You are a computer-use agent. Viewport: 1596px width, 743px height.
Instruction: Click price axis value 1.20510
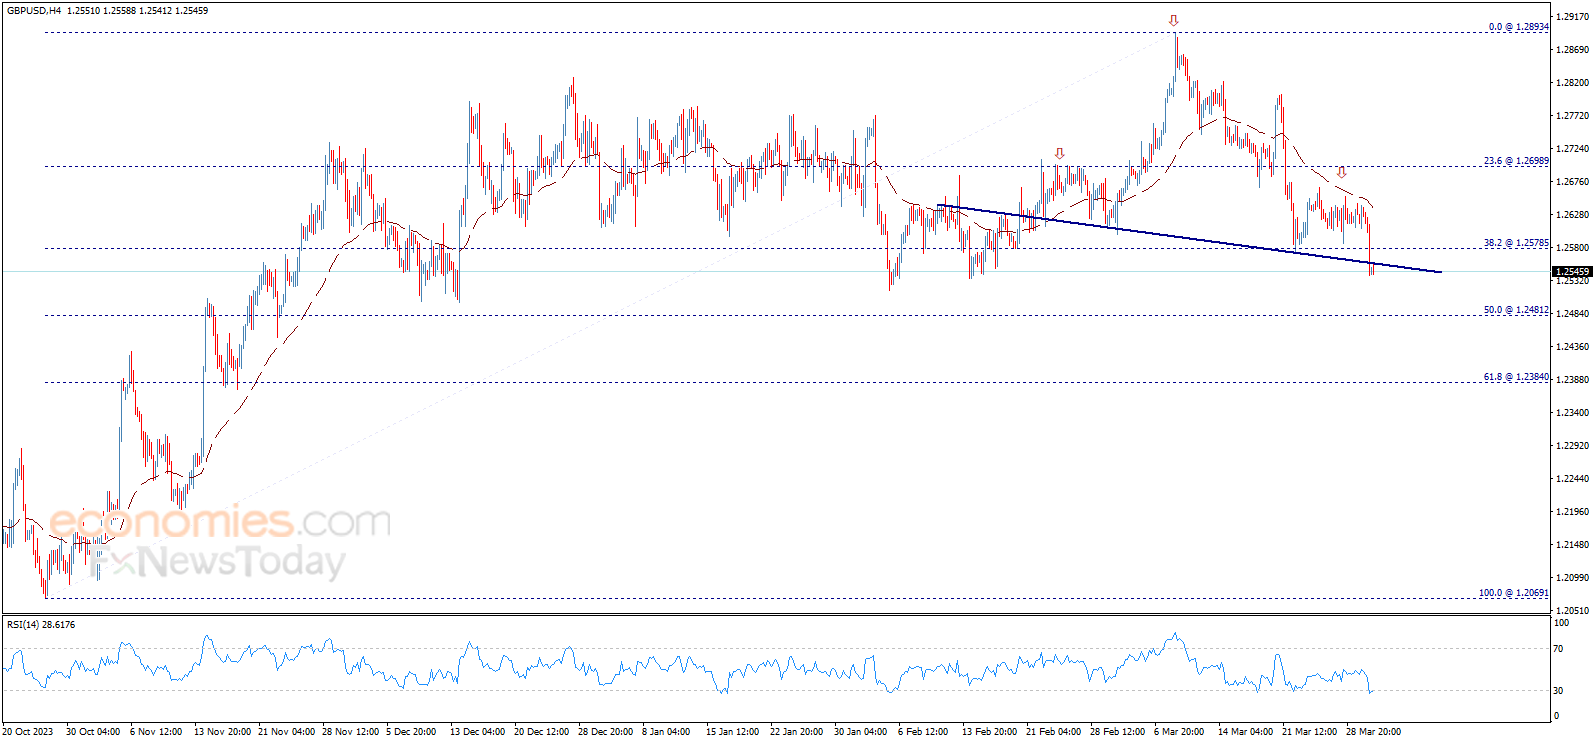coord(1574,611)
